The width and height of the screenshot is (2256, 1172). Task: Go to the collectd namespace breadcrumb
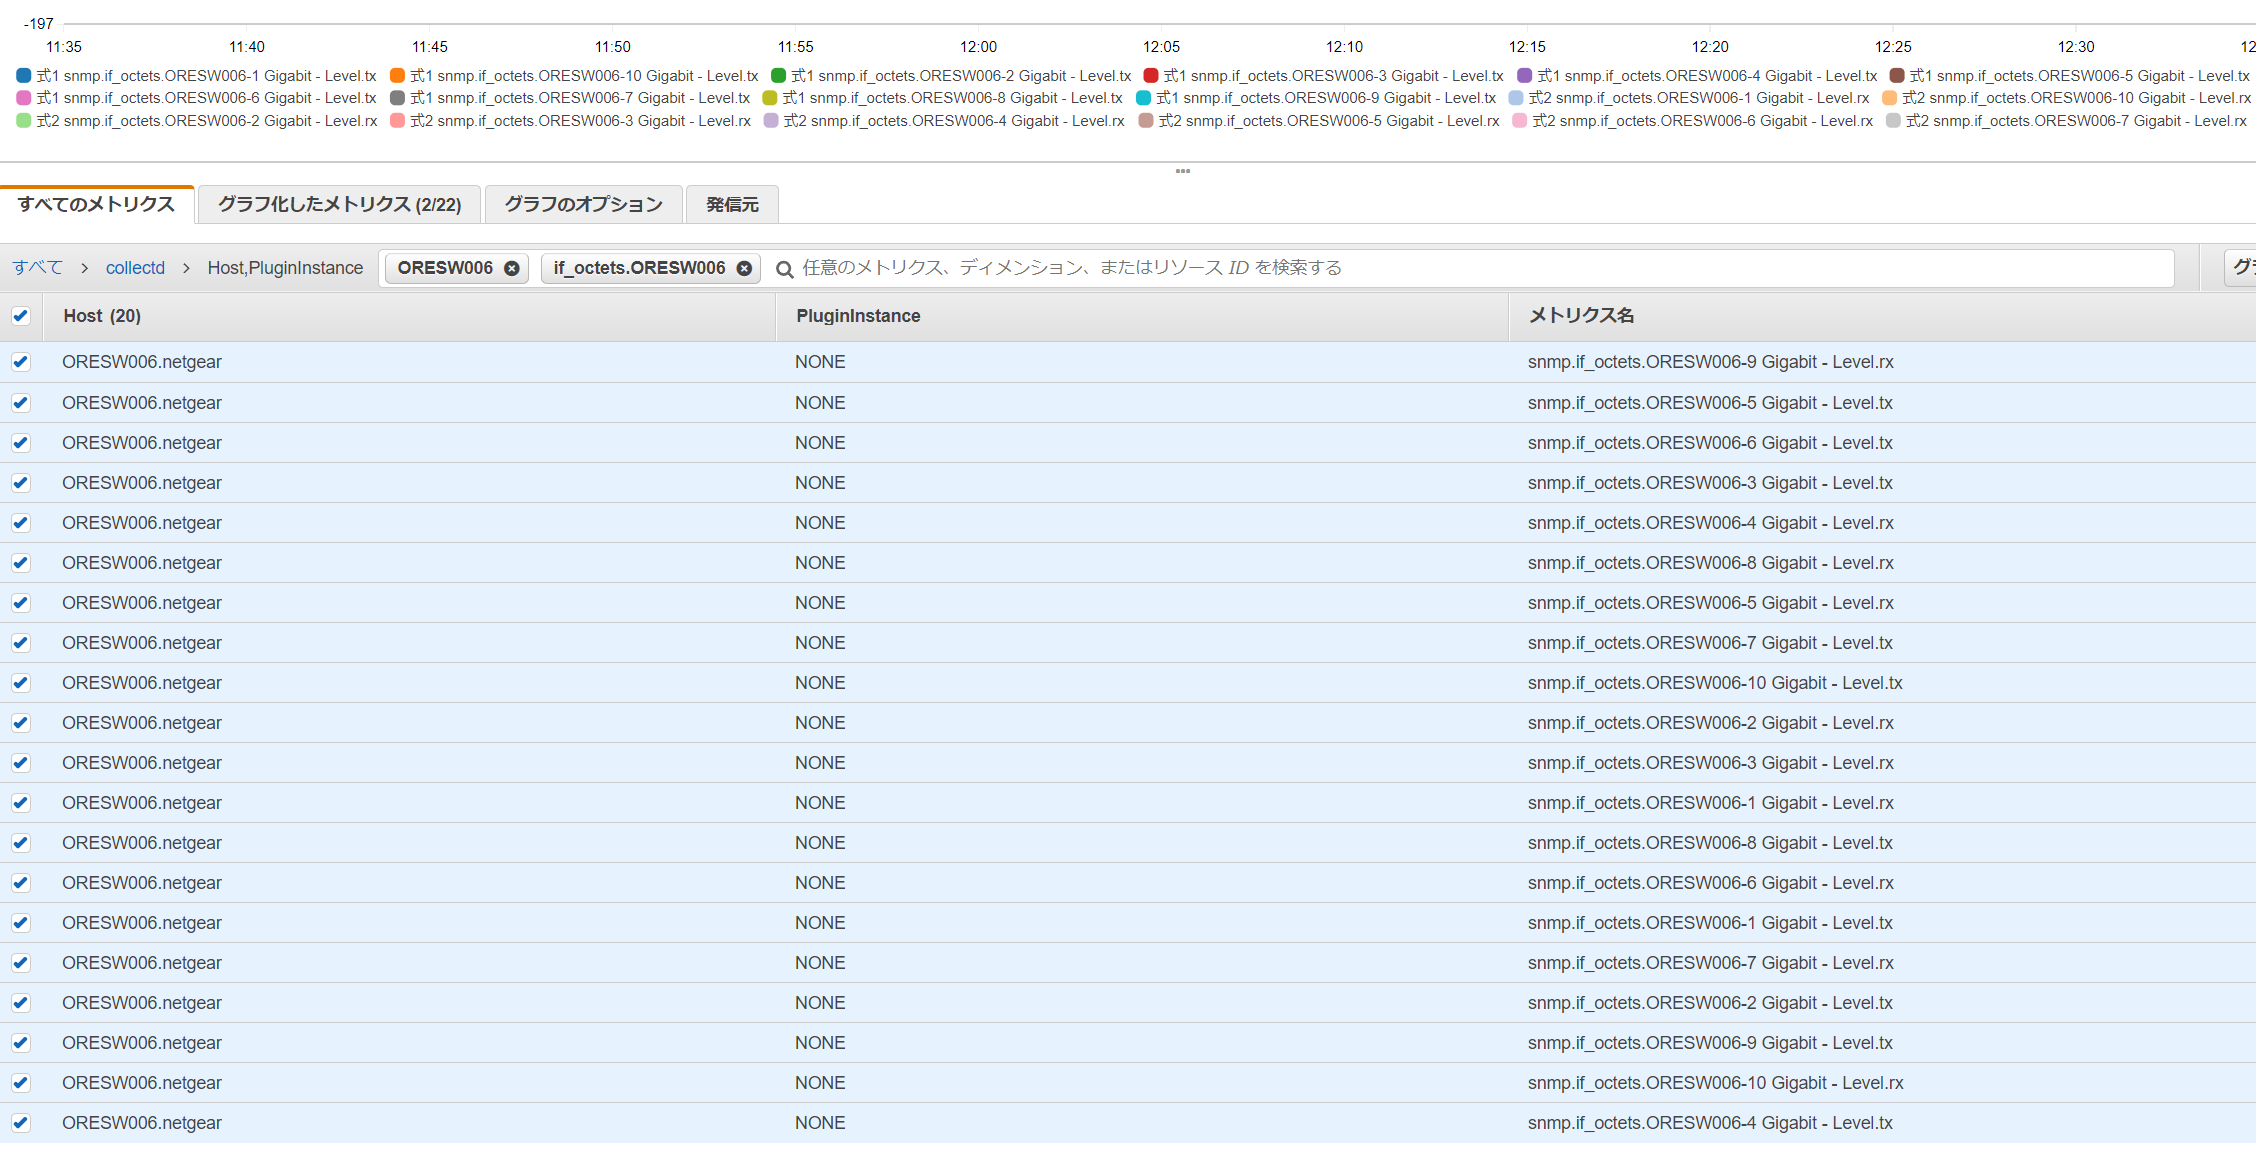tap(135, 268)
